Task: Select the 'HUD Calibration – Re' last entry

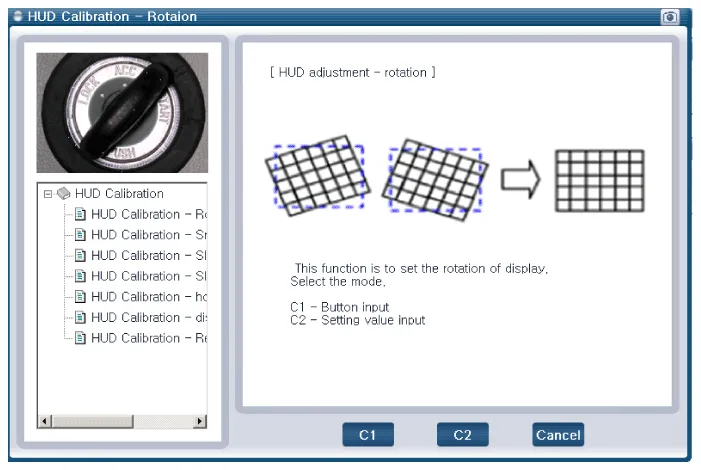Action: (x=148, y=338)
